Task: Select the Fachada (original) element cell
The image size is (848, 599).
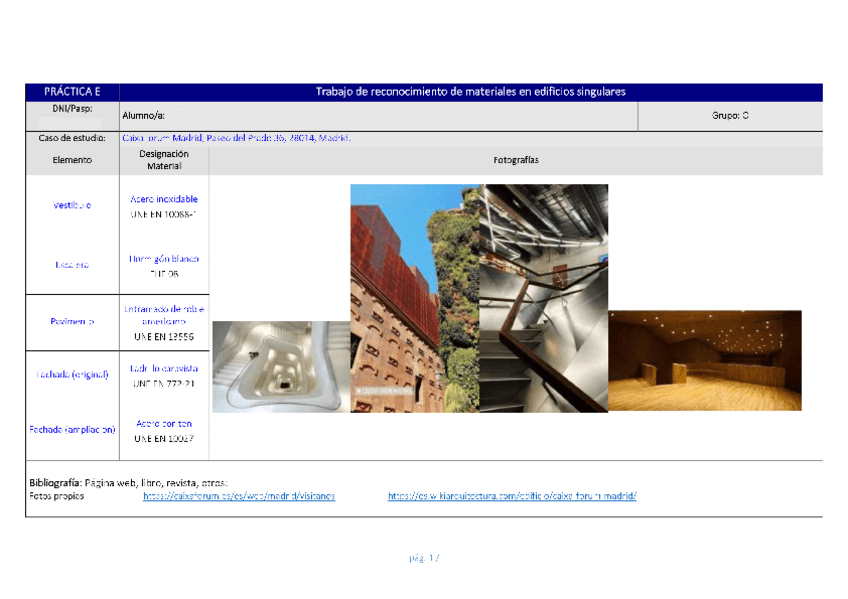Action: coord(72,375)
